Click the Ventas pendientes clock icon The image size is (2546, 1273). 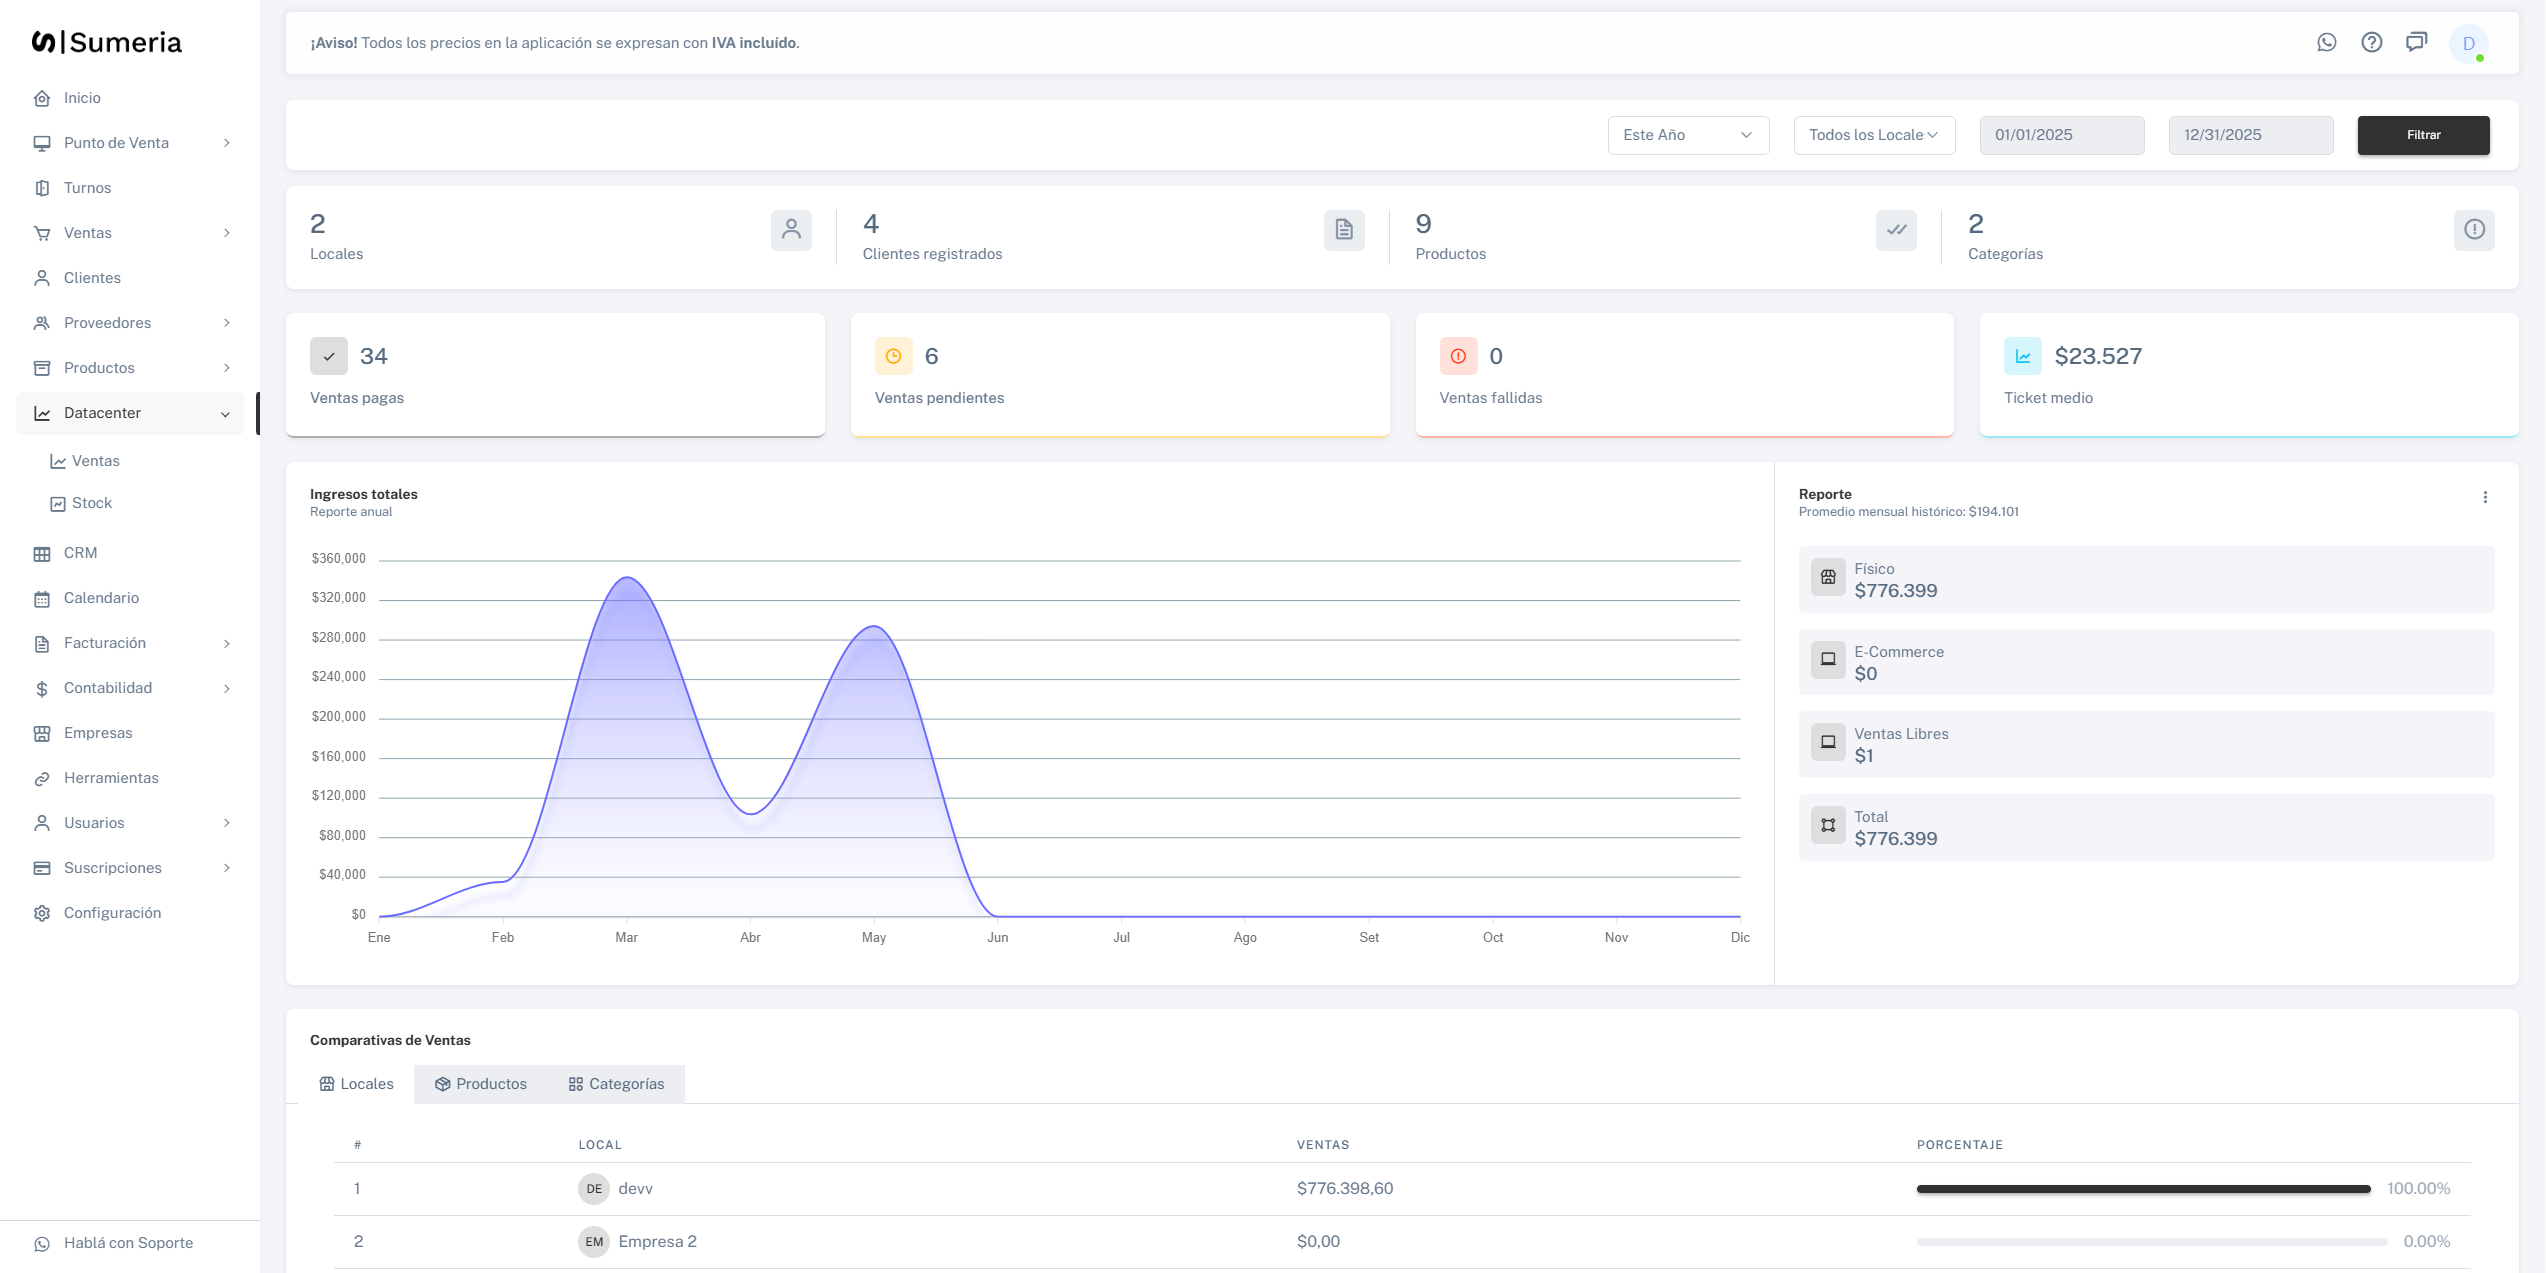893,356
